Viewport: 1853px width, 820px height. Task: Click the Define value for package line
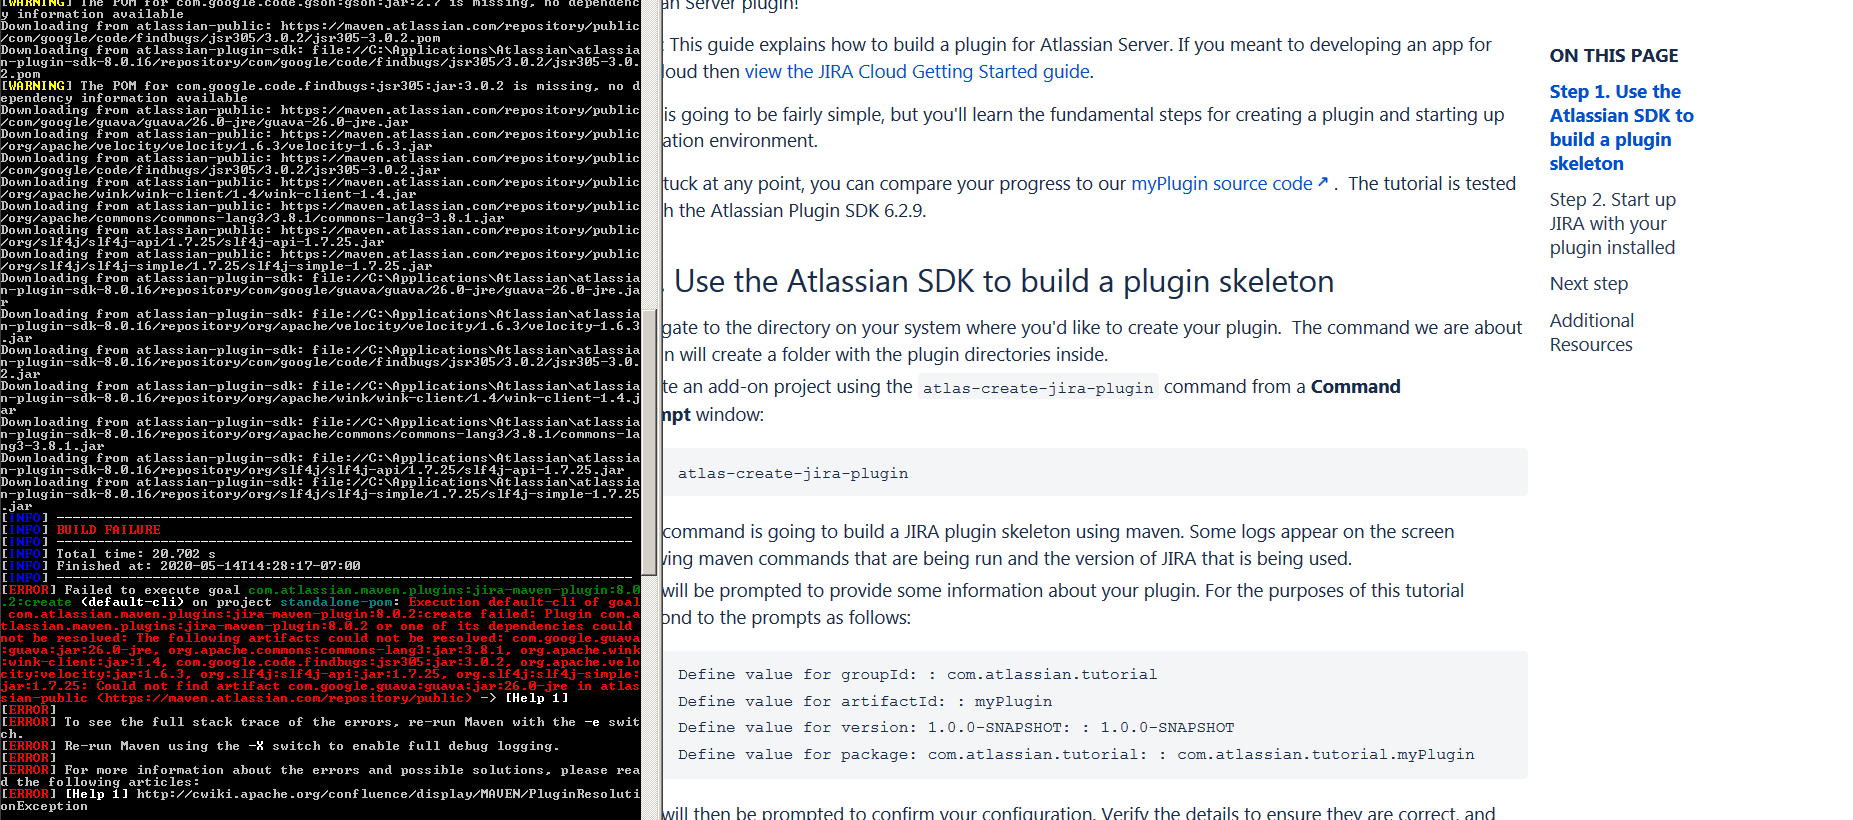pos(1076,754)
